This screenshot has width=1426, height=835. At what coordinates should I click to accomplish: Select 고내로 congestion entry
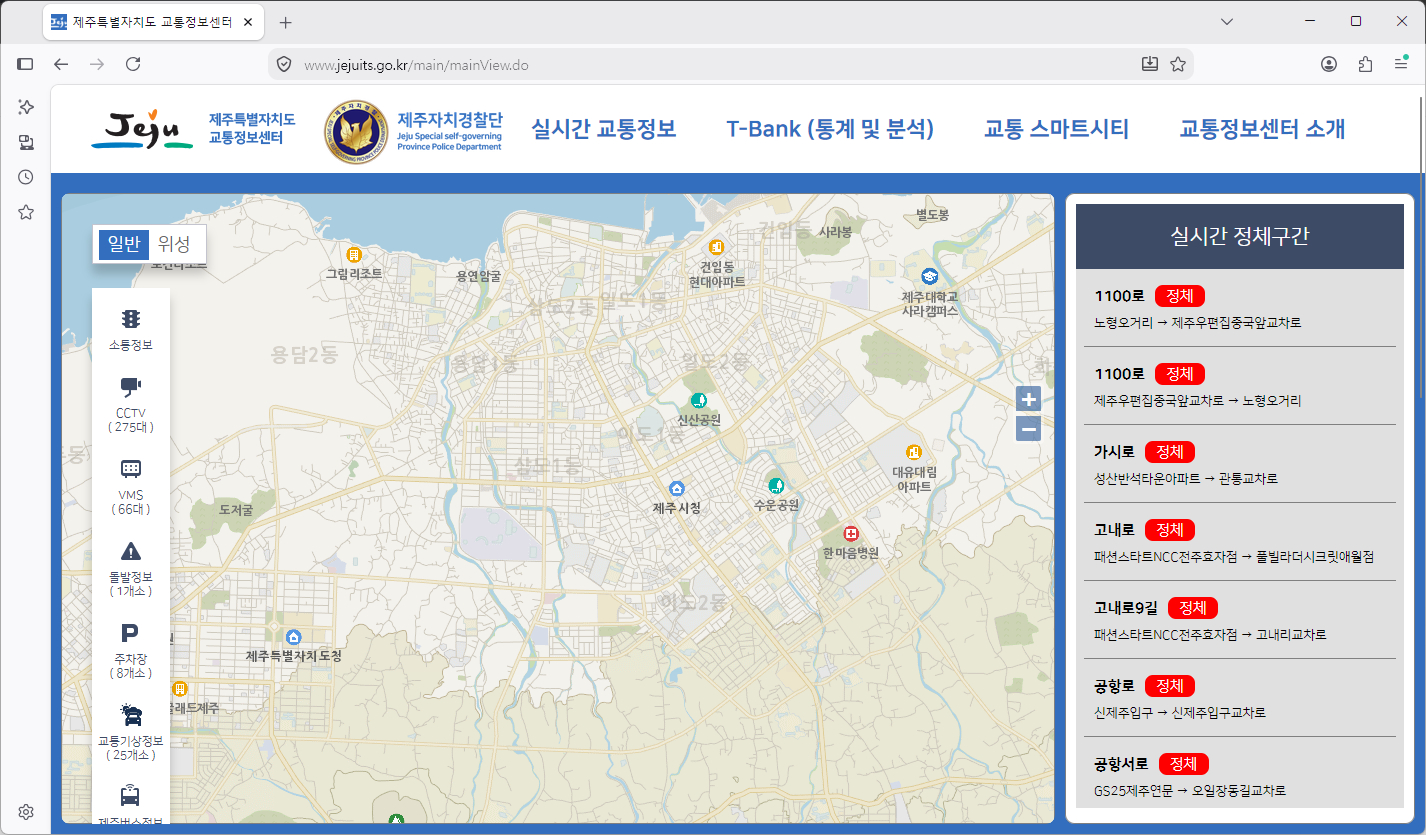1240,542
